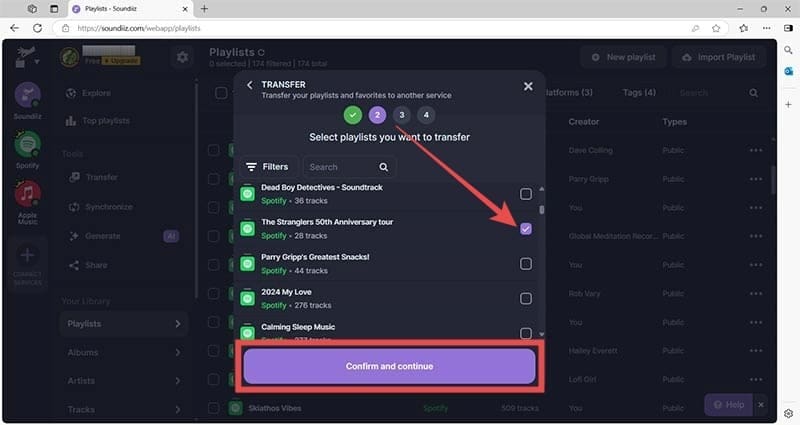Click the Upgrade badge
Screen dimensions: 800x425
pyautogui.click(x=121, y=61)
